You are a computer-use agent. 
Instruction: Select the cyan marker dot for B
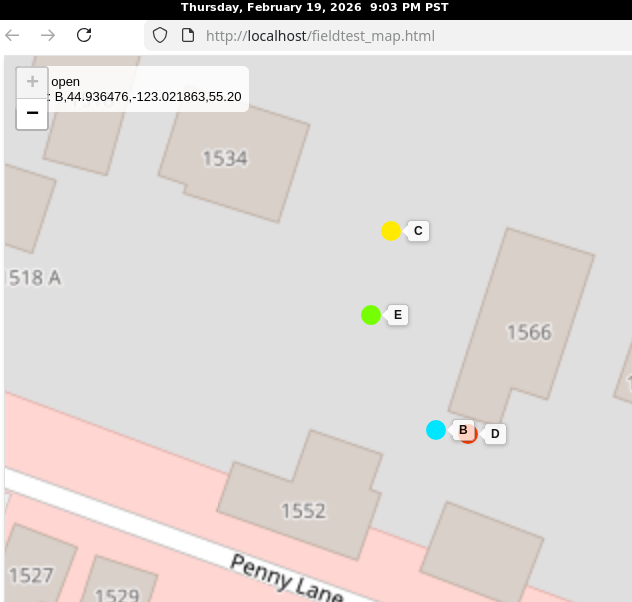[436, 430]
